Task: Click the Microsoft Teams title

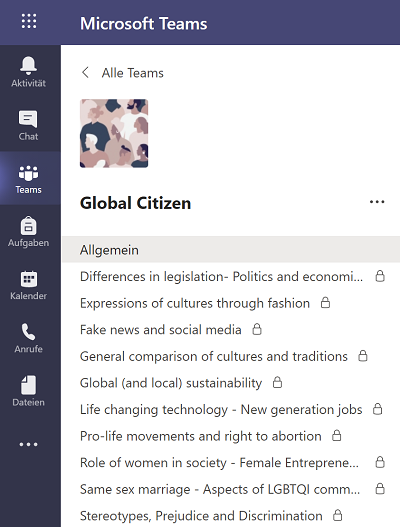Action: (x=144, y=24)
